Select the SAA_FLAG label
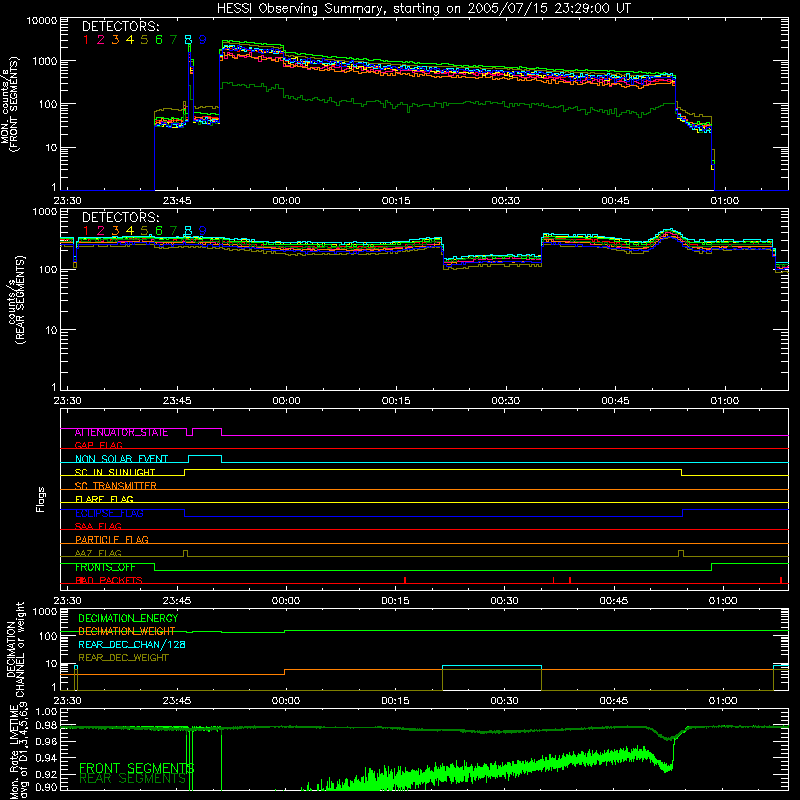 click(98, 526)
